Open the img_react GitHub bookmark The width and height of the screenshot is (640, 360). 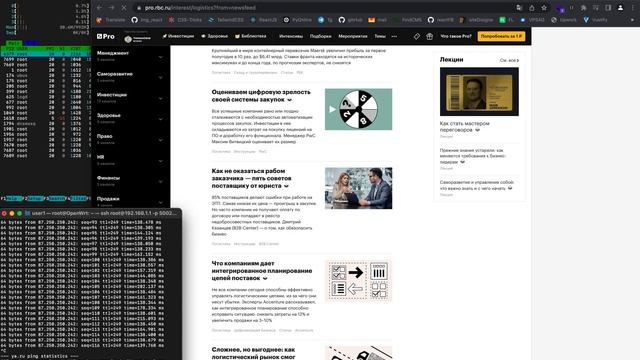(147, 20)
